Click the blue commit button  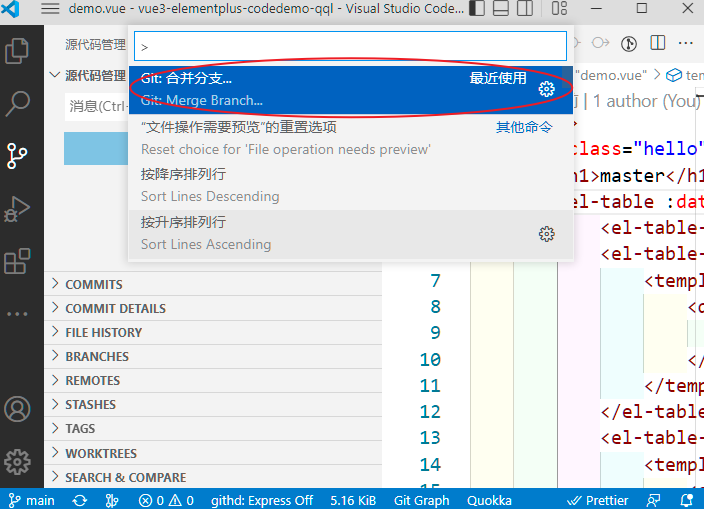click(96, 148)
